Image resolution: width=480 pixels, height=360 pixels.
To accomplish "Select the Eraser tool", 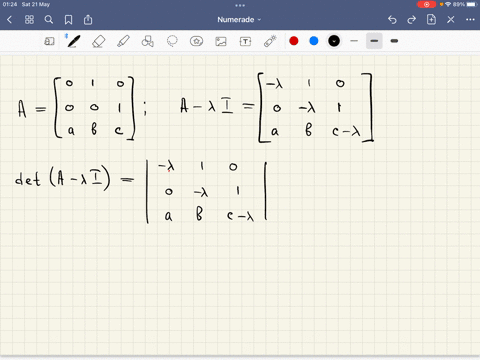I will [98, 41].
